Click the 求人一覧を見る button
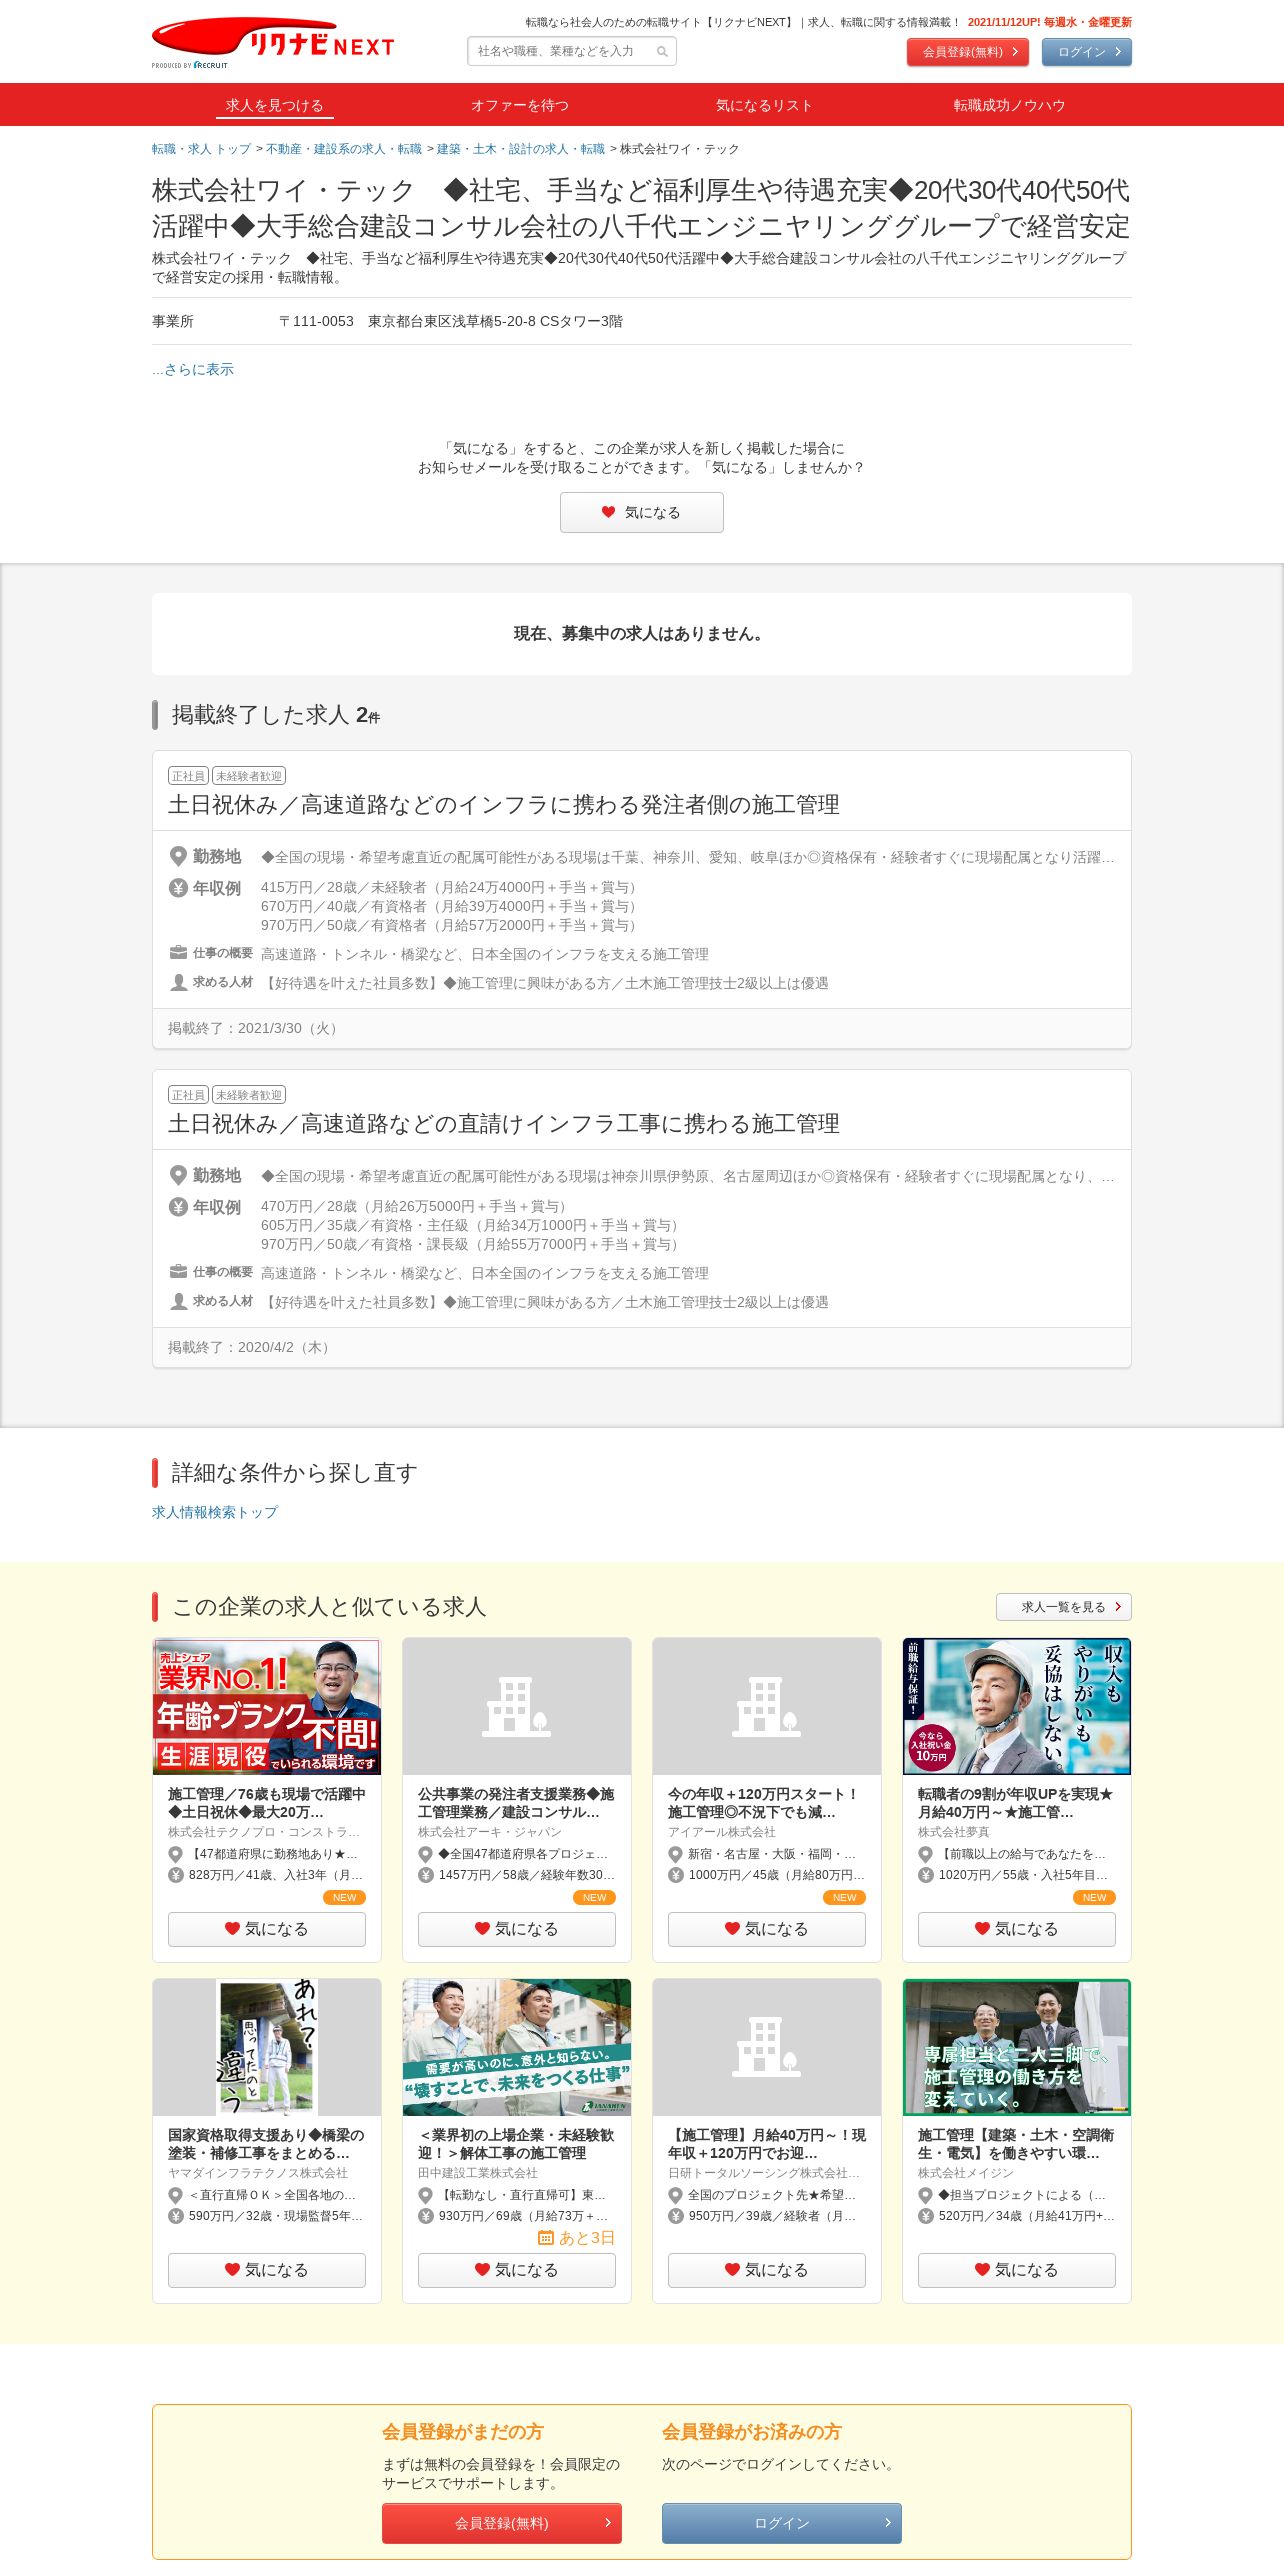This screenshot has width=1284, height=2568. (1064, 1607)
